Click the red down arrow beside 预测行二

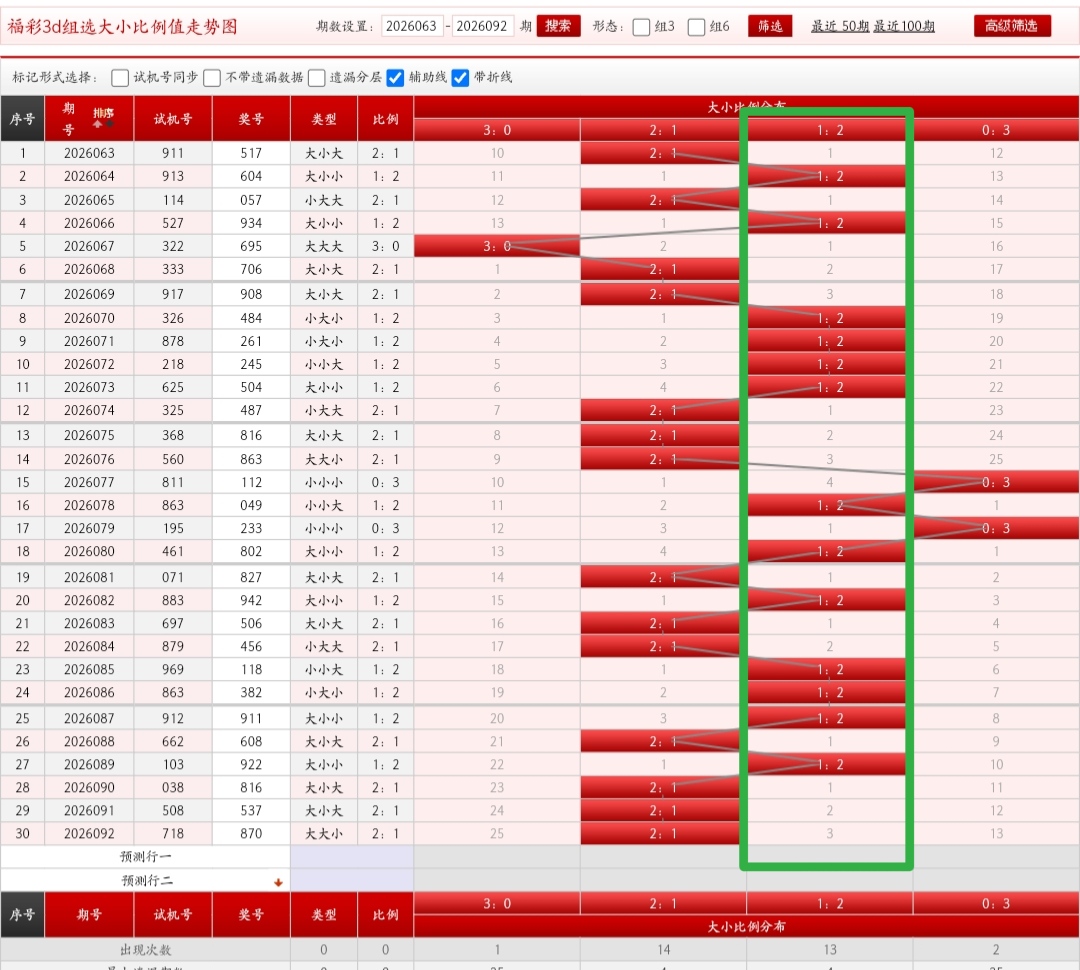pyautogui.click(x=278, y=882)
